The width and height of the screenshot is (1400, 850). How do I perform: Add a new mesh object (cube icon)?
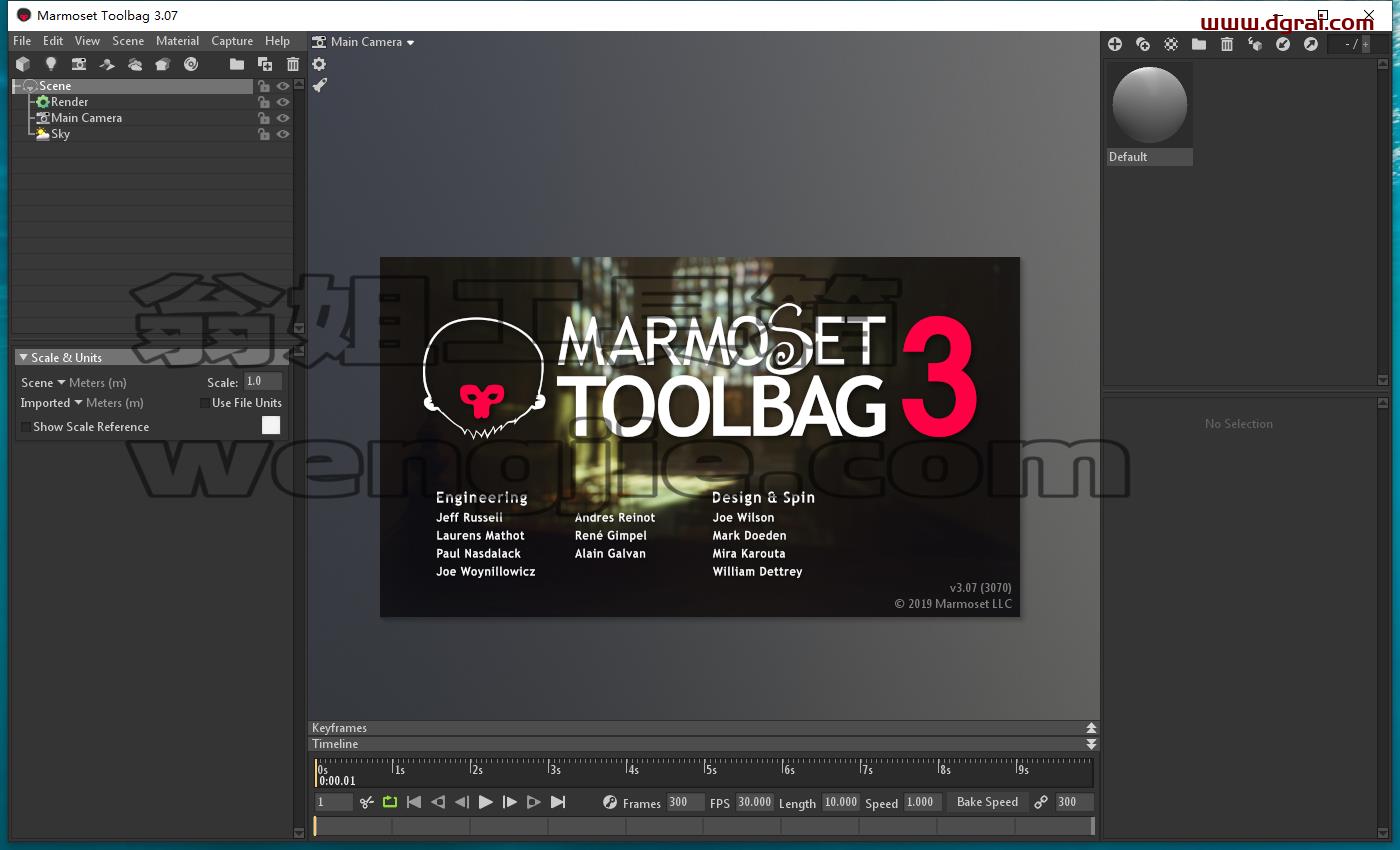pyautogui.click(x=23, y=64)
